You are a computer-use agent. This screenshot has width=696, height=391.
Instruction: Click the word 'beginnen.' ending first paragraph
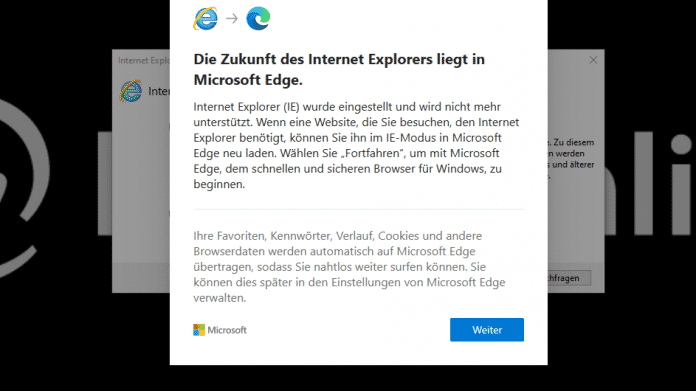click(x=219, y=184)
